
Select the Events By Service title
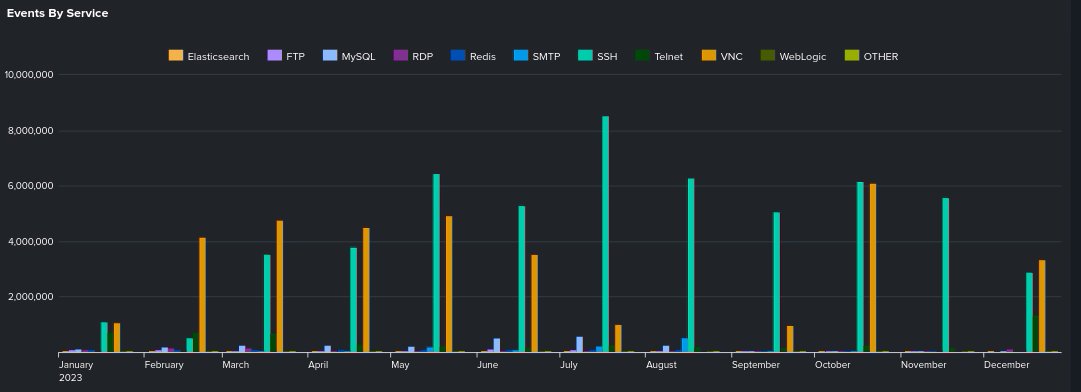tap(57, 13)
